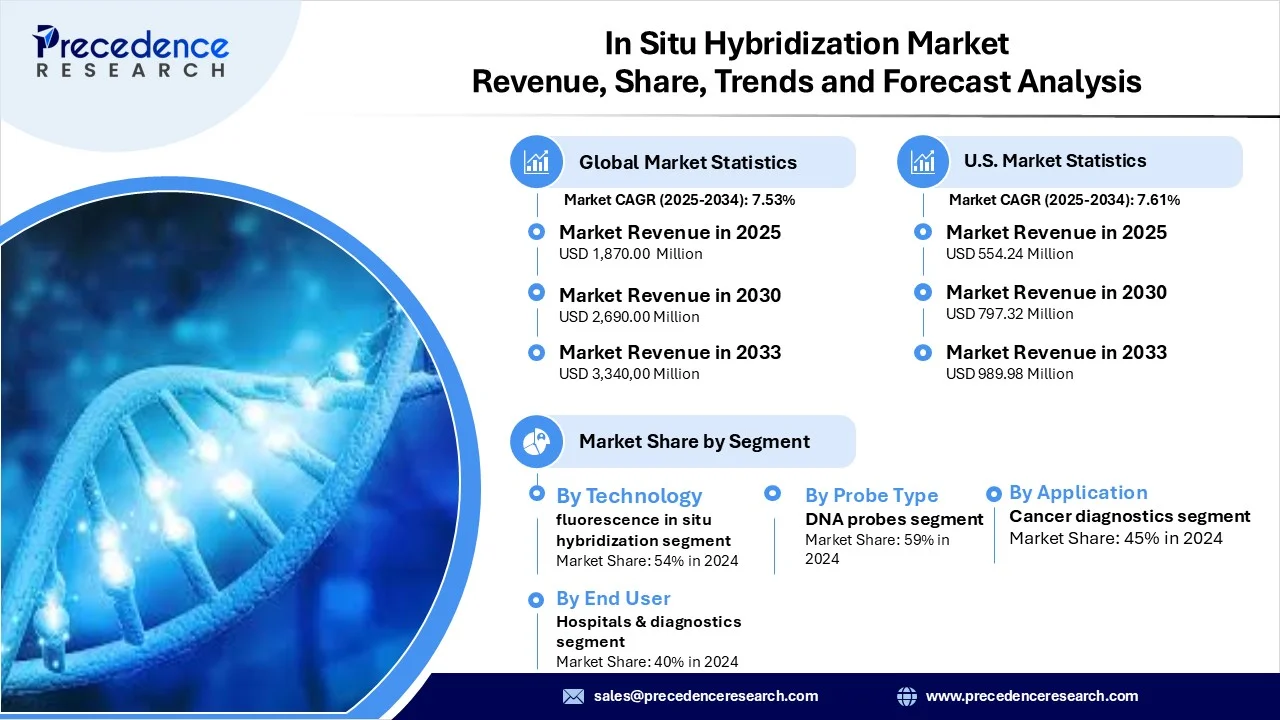Click the Cancer diagnostics segment text

click(x=1129, y=516)
